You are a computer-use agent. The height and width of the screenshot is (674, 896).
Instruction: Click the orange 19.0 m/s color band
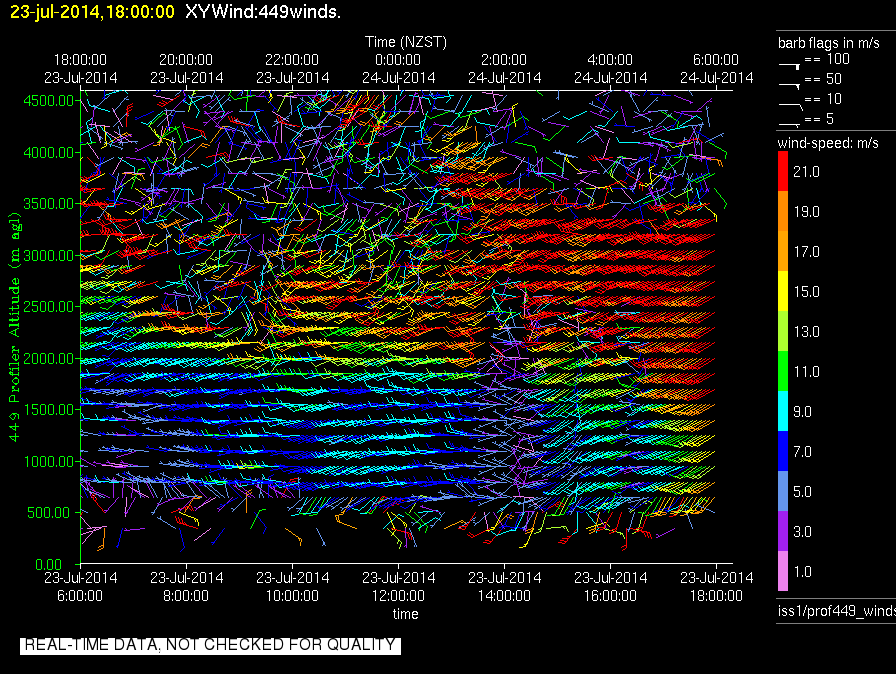(783, 211)
